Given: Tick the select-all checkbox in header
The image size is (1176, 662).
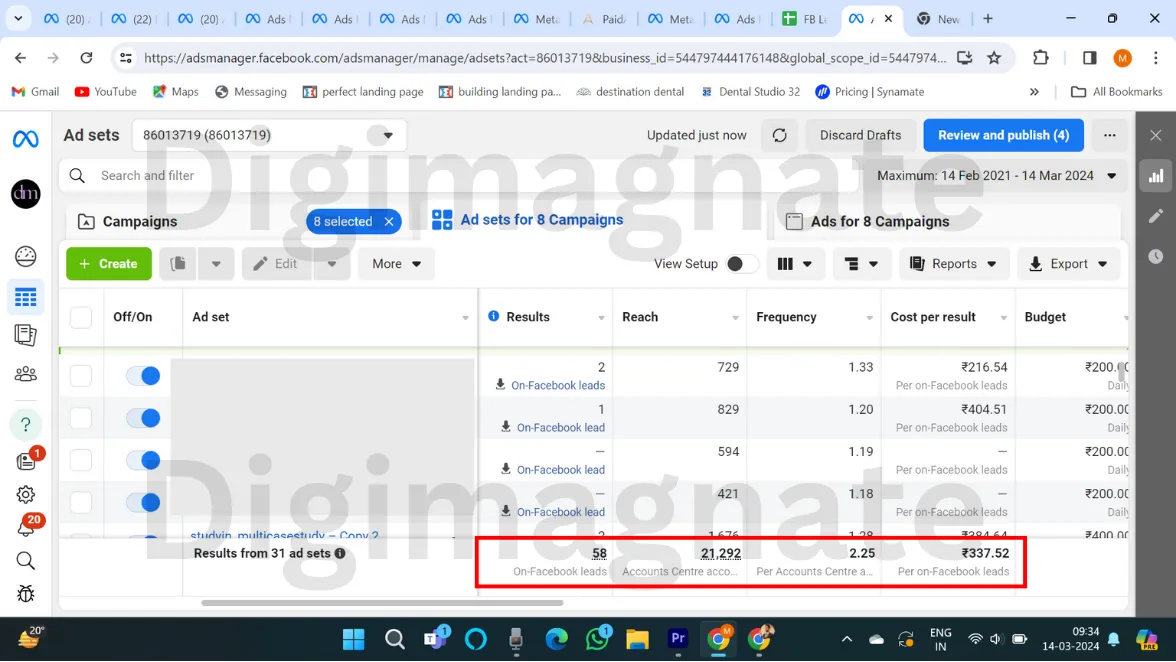Looking at the screenshot, I should coord(81,317).
